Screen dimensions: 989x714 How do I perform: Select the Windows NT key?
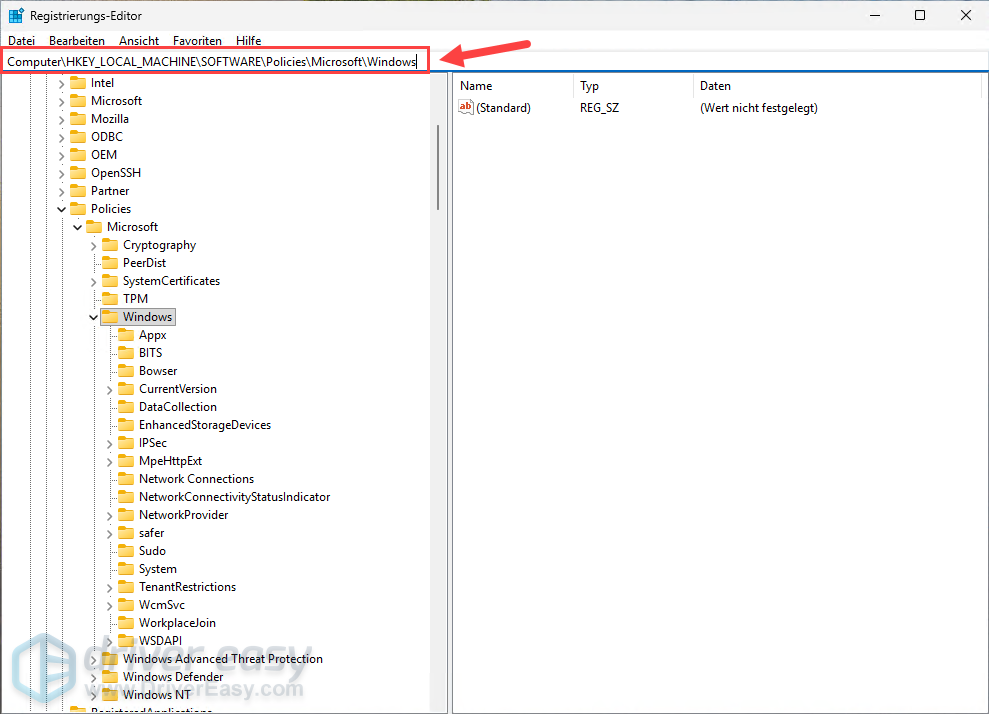click(156, 694)
